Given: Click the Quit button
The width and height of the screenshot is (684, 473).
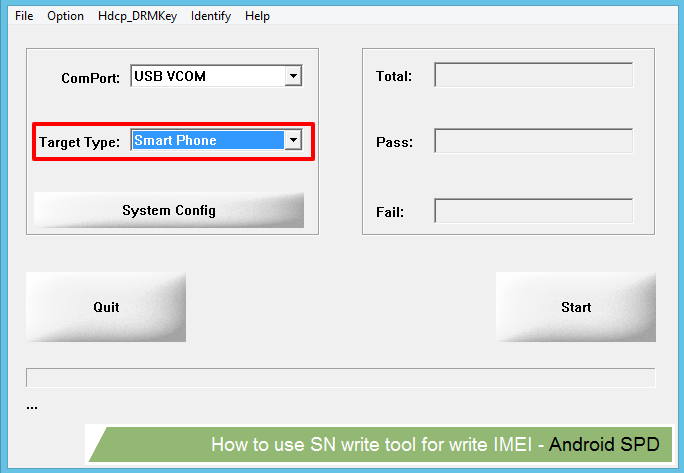Looking at the screenshot, I should click(106, 307).
